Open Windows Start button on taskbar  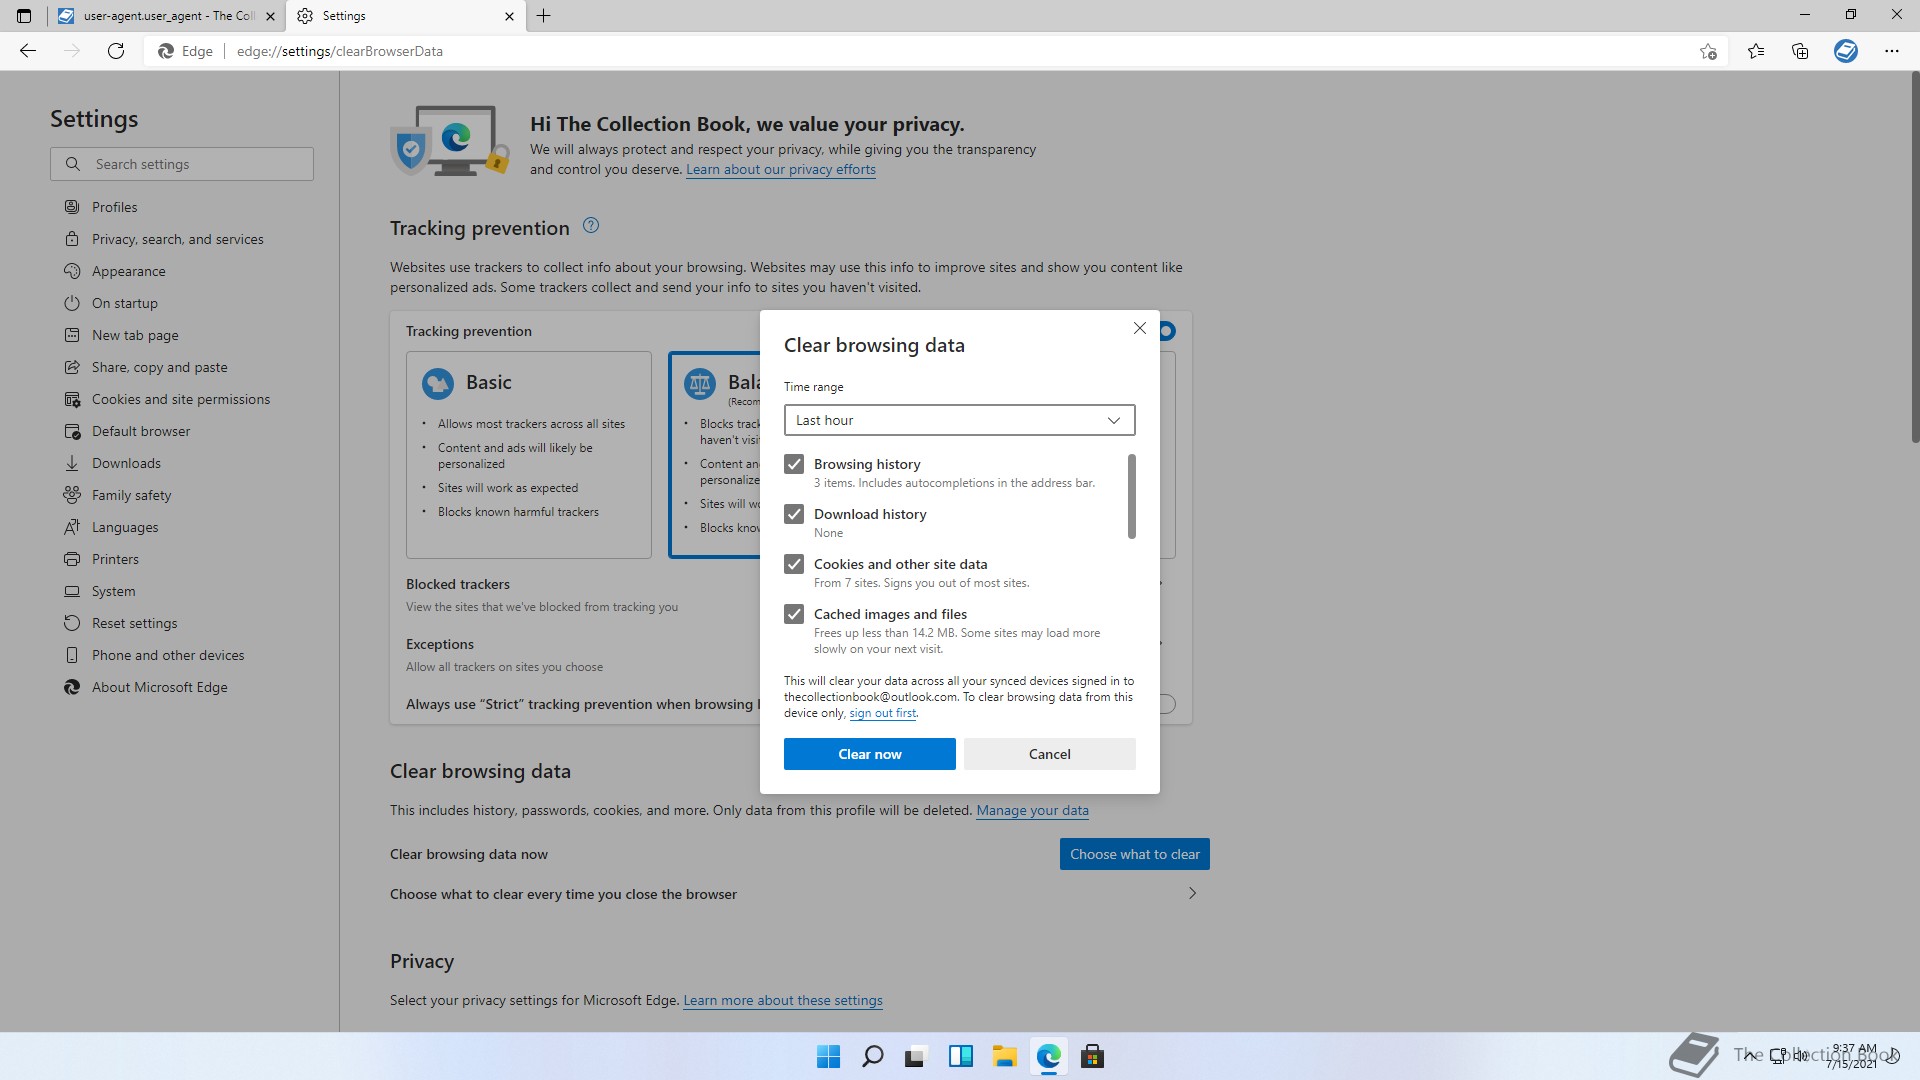click(828, 1056)
